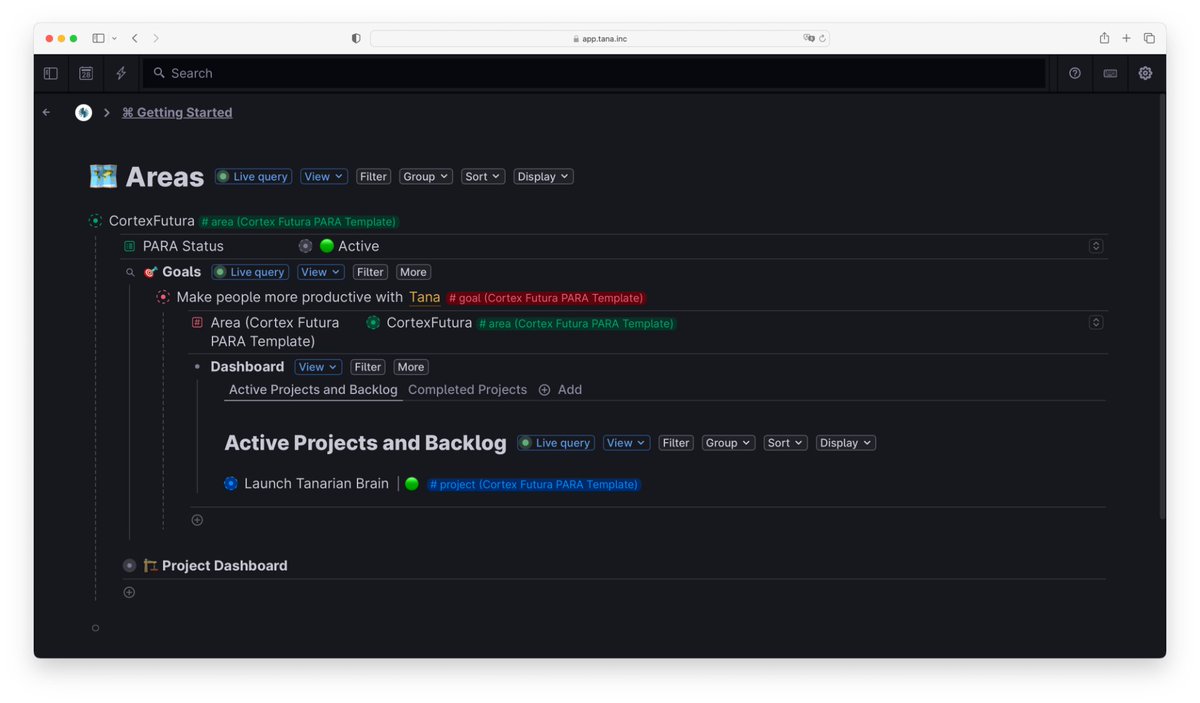This screenshot has width=1200, height=703.
Task: Open the keyboard shortcuts icon
Action: click(1110, 73)
